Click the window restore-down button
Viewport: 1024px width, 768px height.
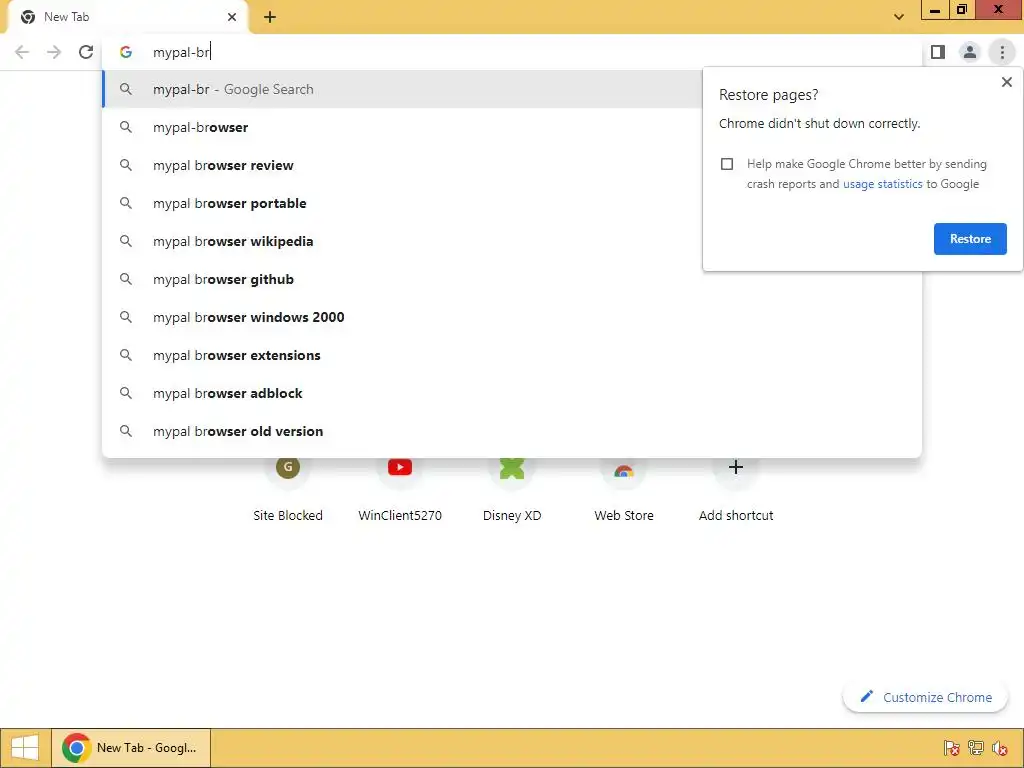click(x=961, y=10)
